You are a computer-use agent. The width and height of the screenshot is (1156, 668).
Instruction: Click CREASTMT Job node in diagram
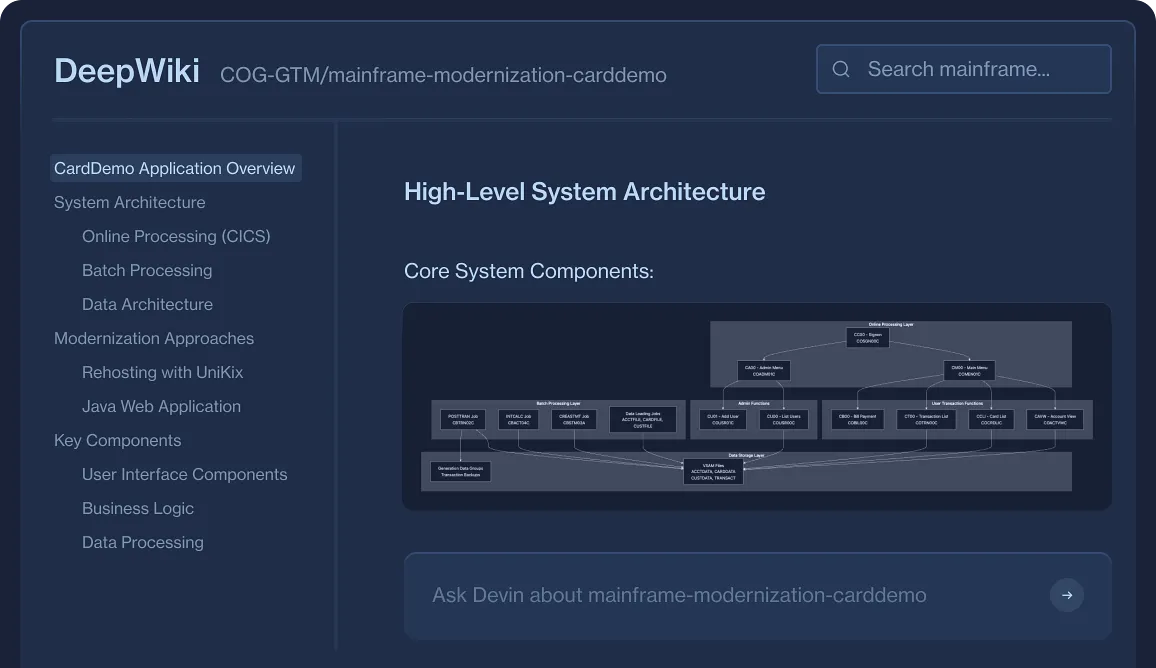574,420
